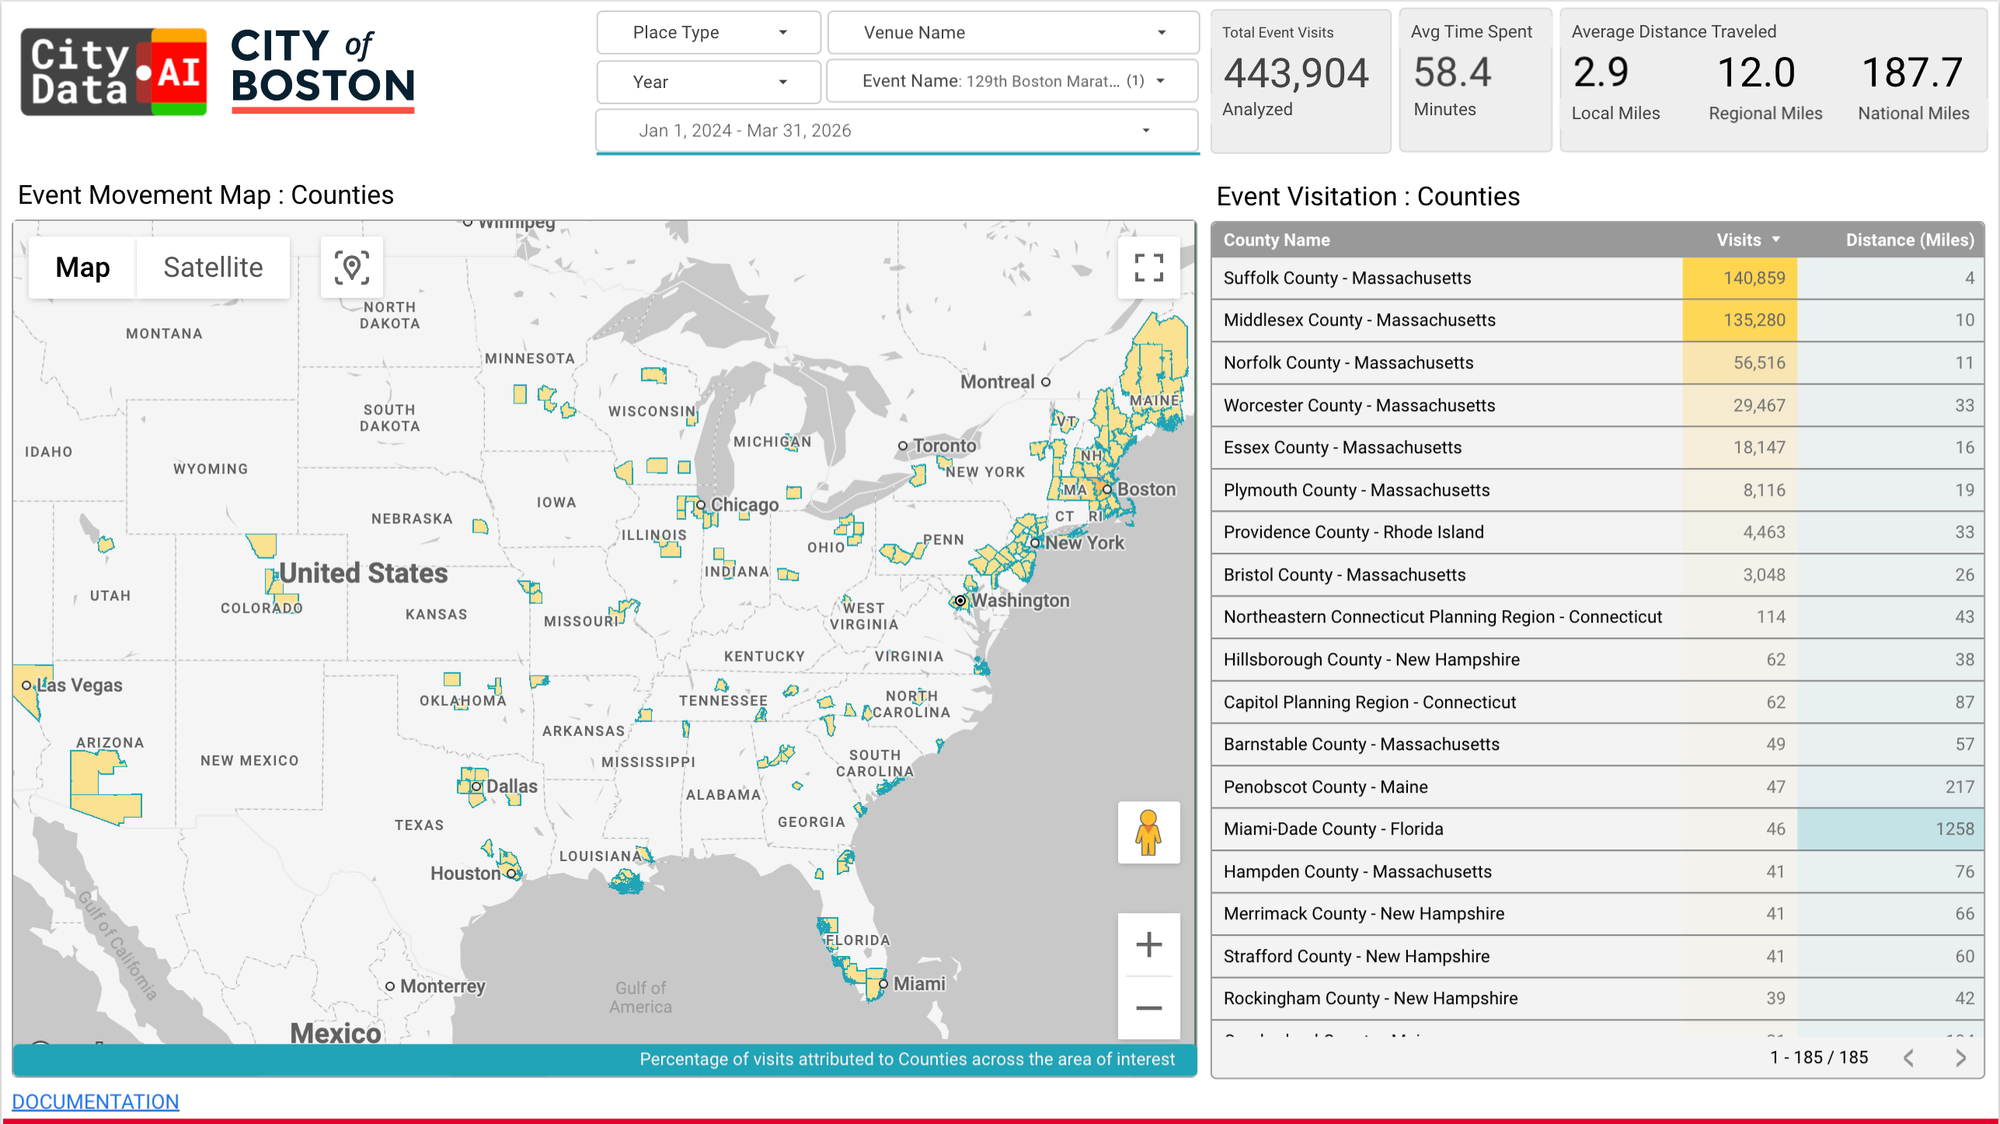Click the City Data AI logo
The height and width of the screenshot is (1124, 2000).
[114, 72]
